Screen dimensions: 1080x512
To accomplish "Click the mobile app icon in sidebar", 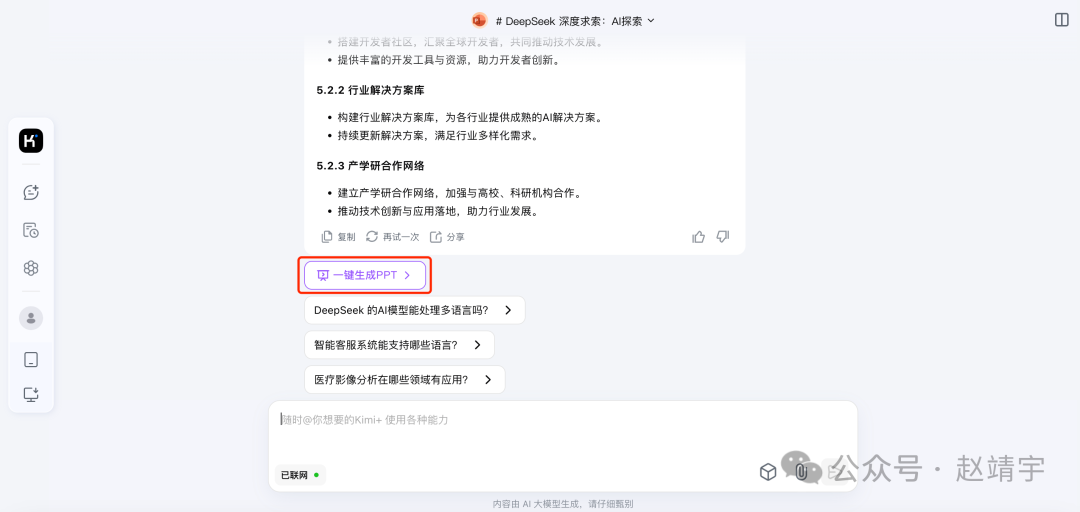I will (31, 360).
